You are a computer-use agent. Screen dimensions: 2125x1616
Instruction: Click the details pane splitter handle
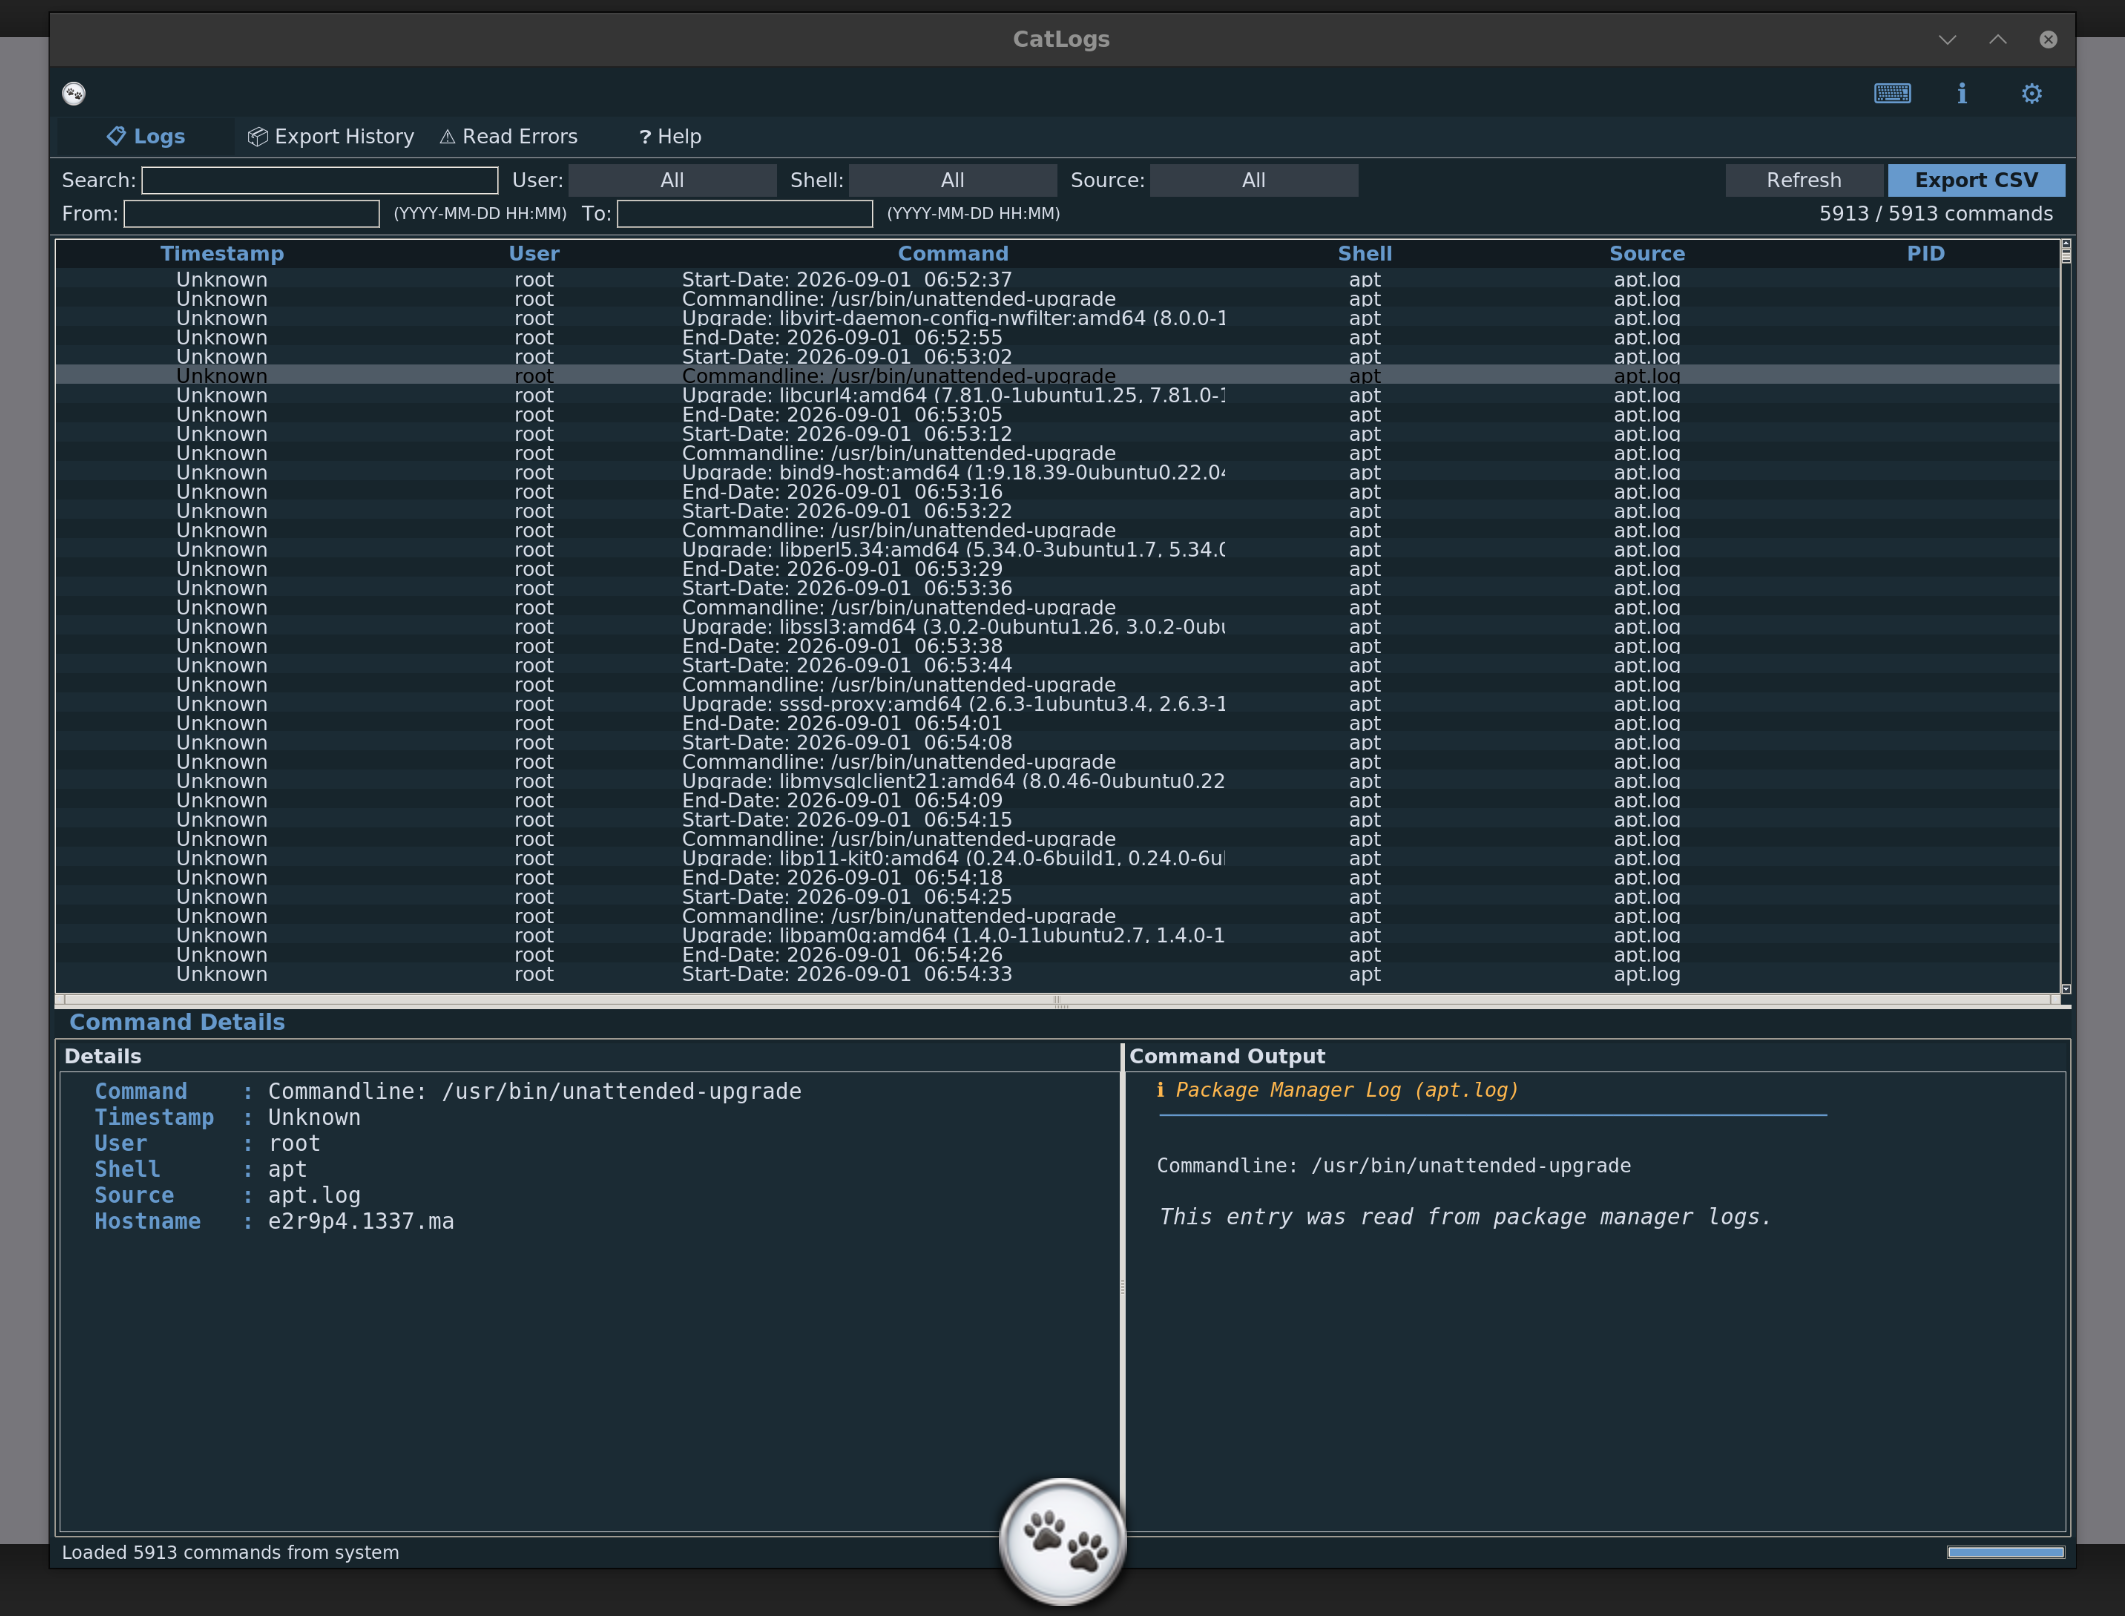tap(1122, 1288)
